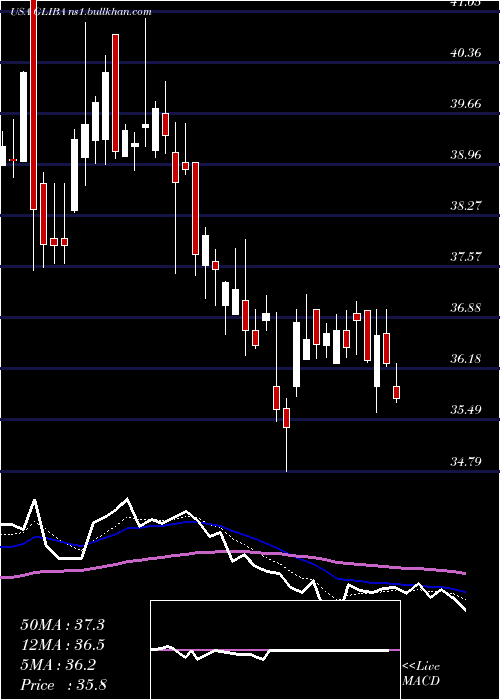
Task: Click the 34.79 price axis label
Action: 466,461
